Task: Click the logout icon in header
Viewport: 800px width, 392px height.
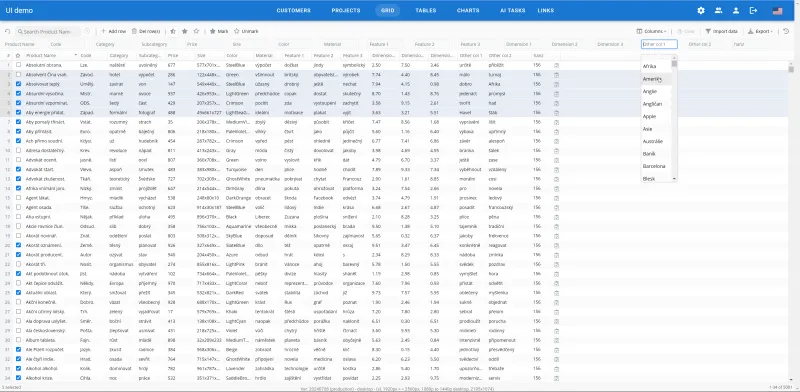Action: [x=754, y=10]
